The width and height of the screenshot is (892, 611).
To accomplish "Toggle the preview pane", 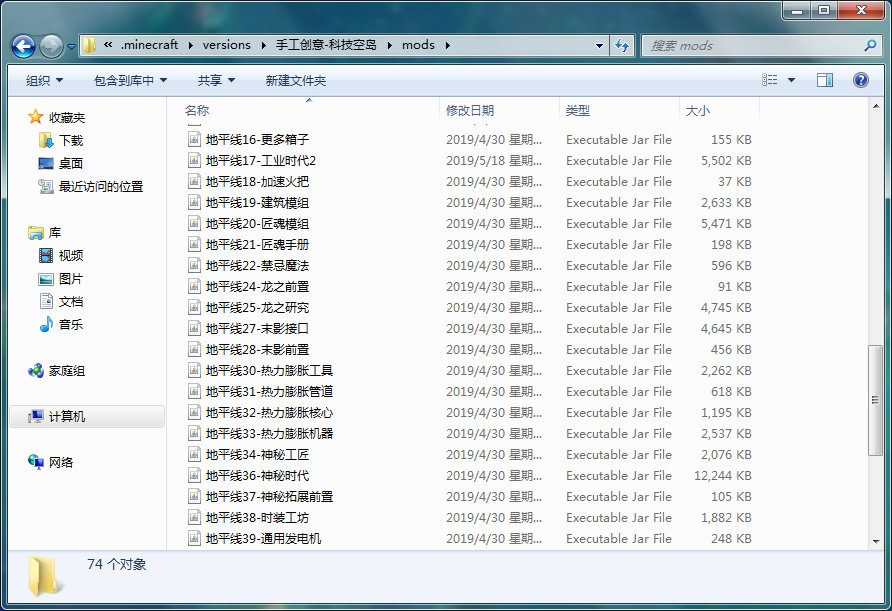I will click(825, 80).
